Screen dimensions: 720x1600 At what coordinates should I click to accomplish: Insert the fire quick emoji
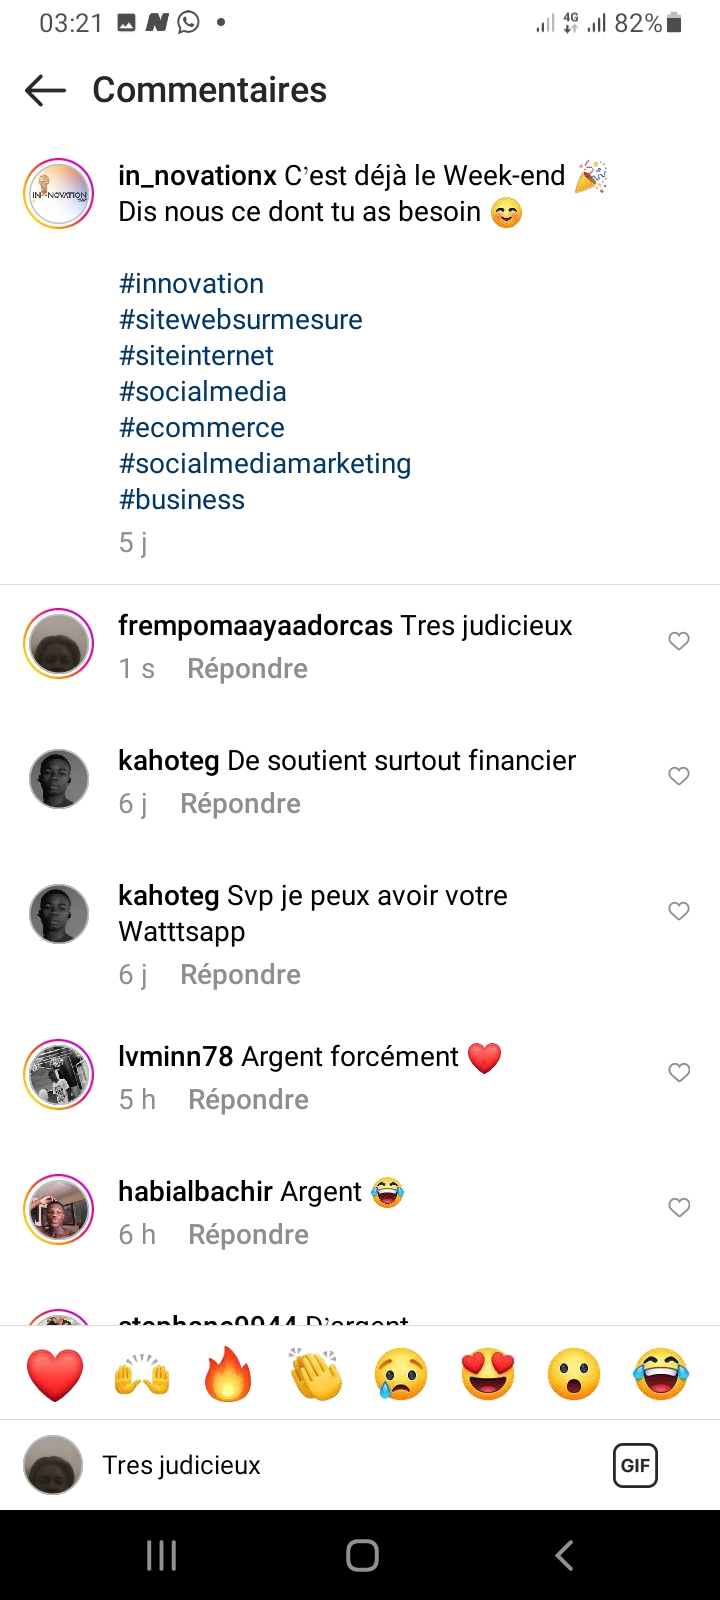point(228,1374)
